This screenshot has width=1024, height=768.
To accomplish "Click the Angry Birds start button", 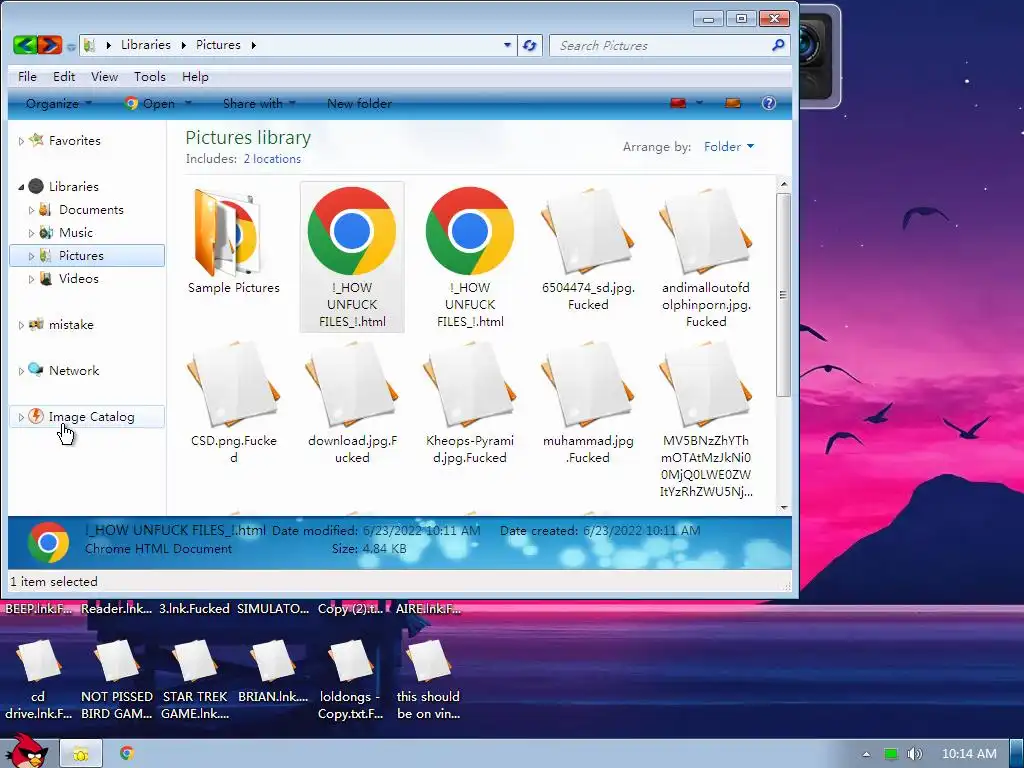I will [26, 751].
